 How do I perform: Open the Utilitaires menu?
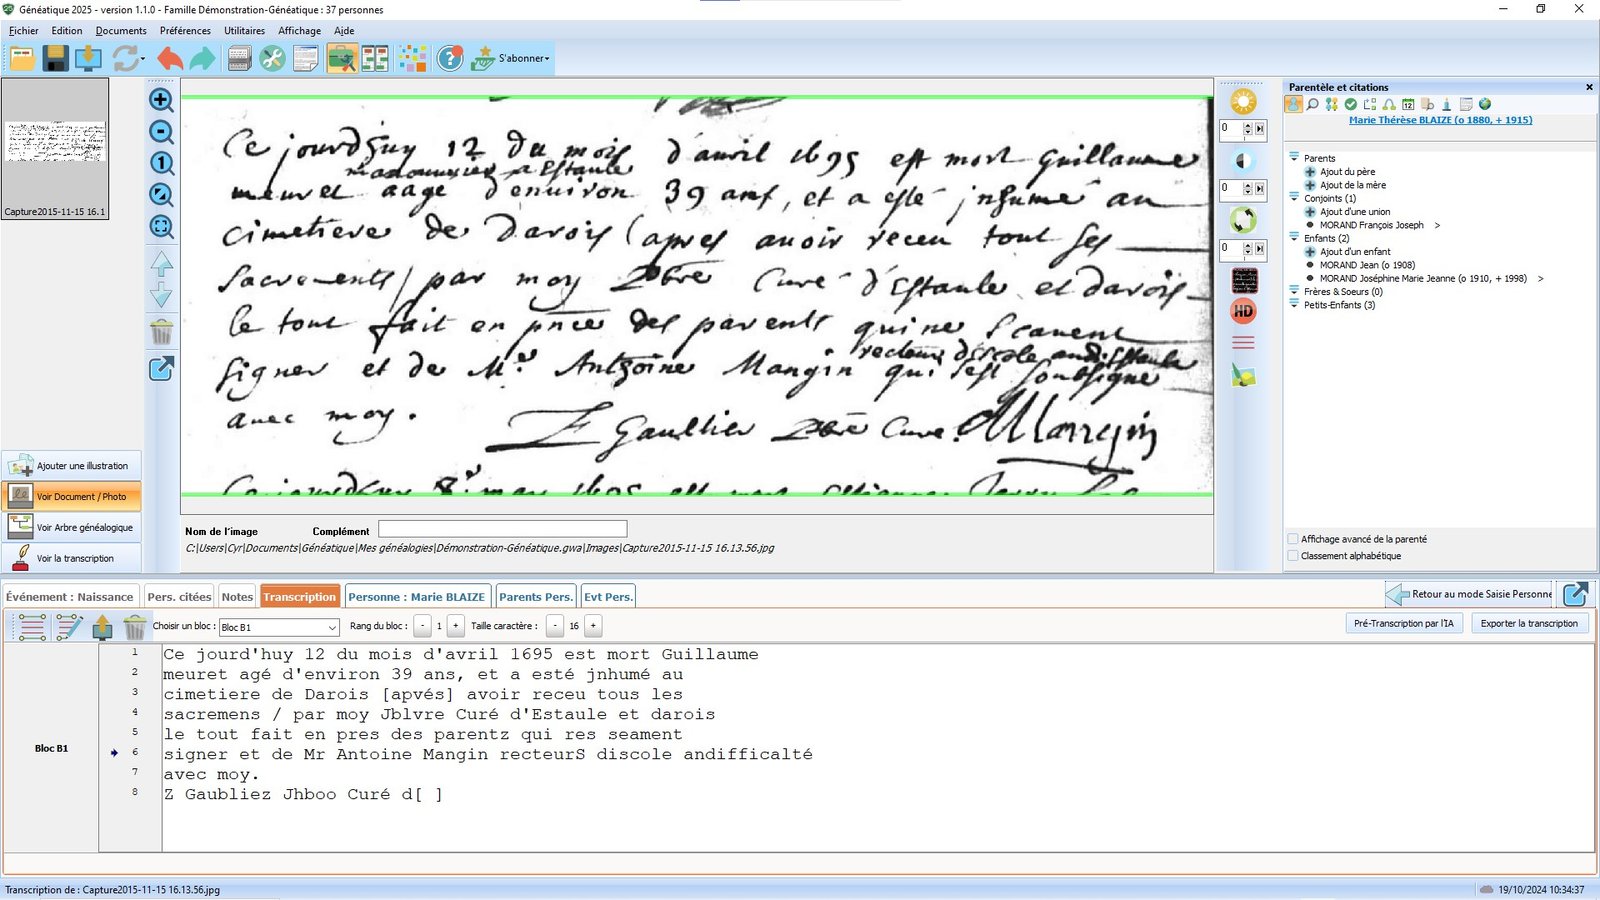click(244, 31)
